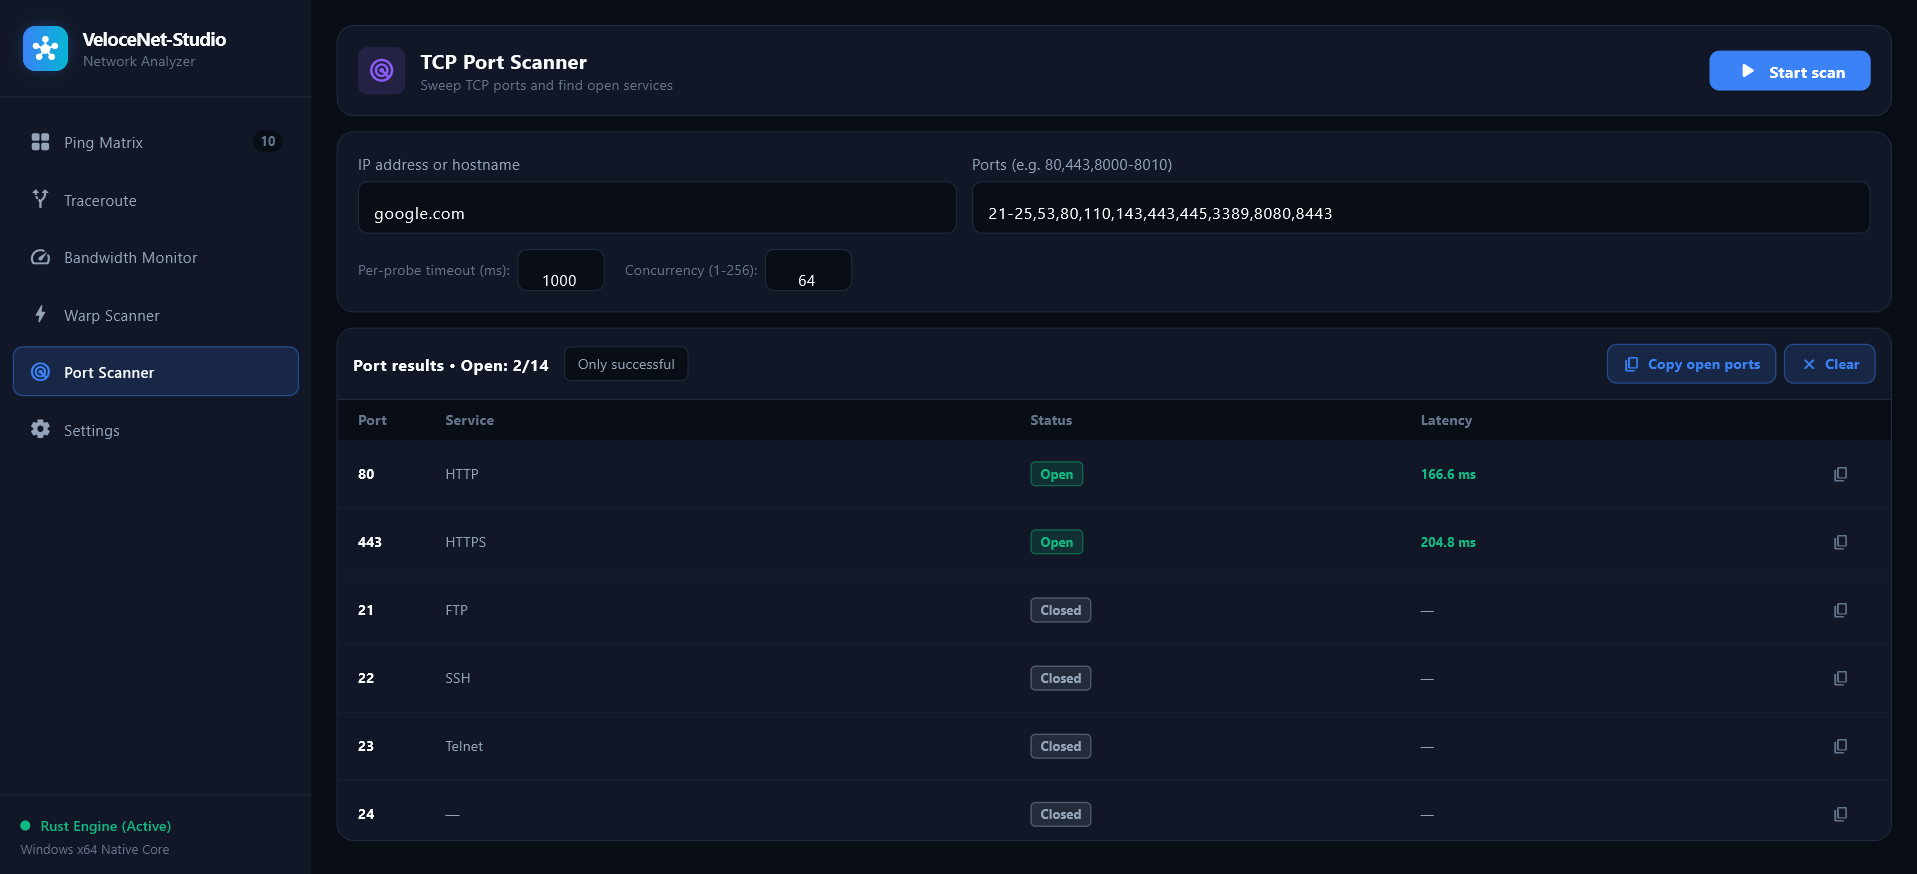Image resolution: width=1917 pixels, height=874 pixels.
Task: Click the Port column header
Action: 372,420
